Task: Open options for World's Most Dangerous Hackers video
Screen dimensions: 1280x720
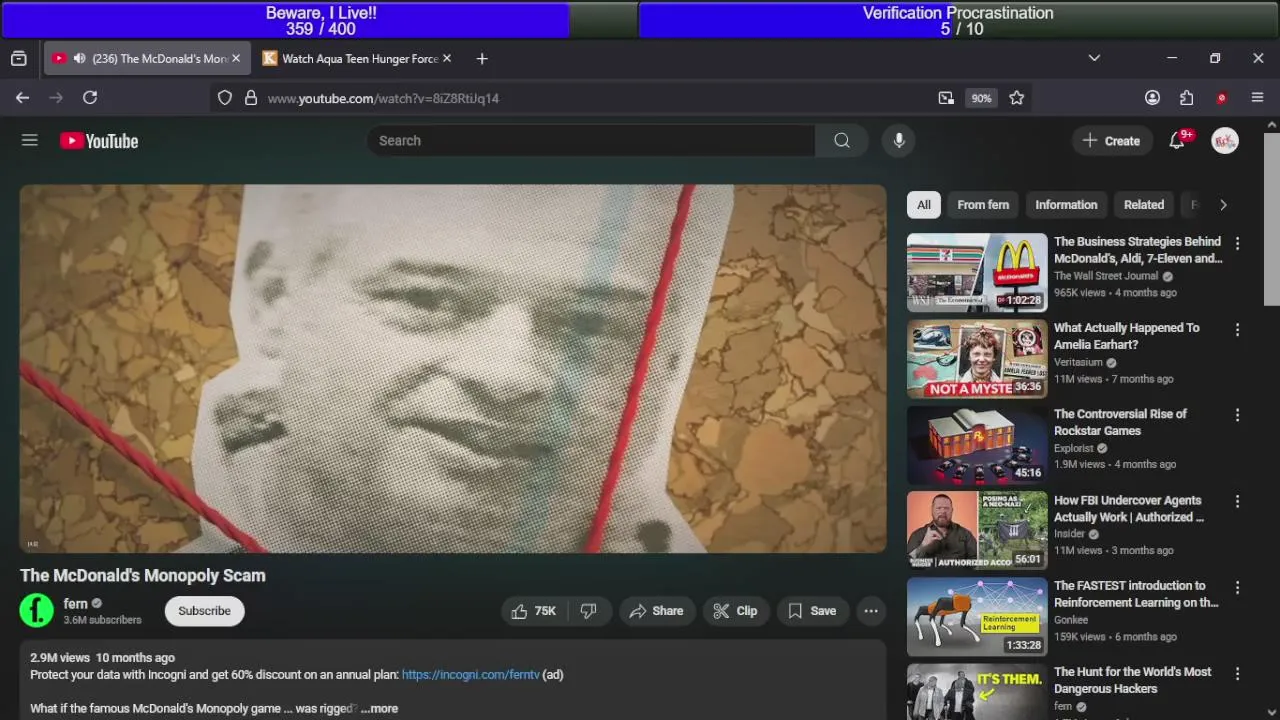Action: (1237, 674)
